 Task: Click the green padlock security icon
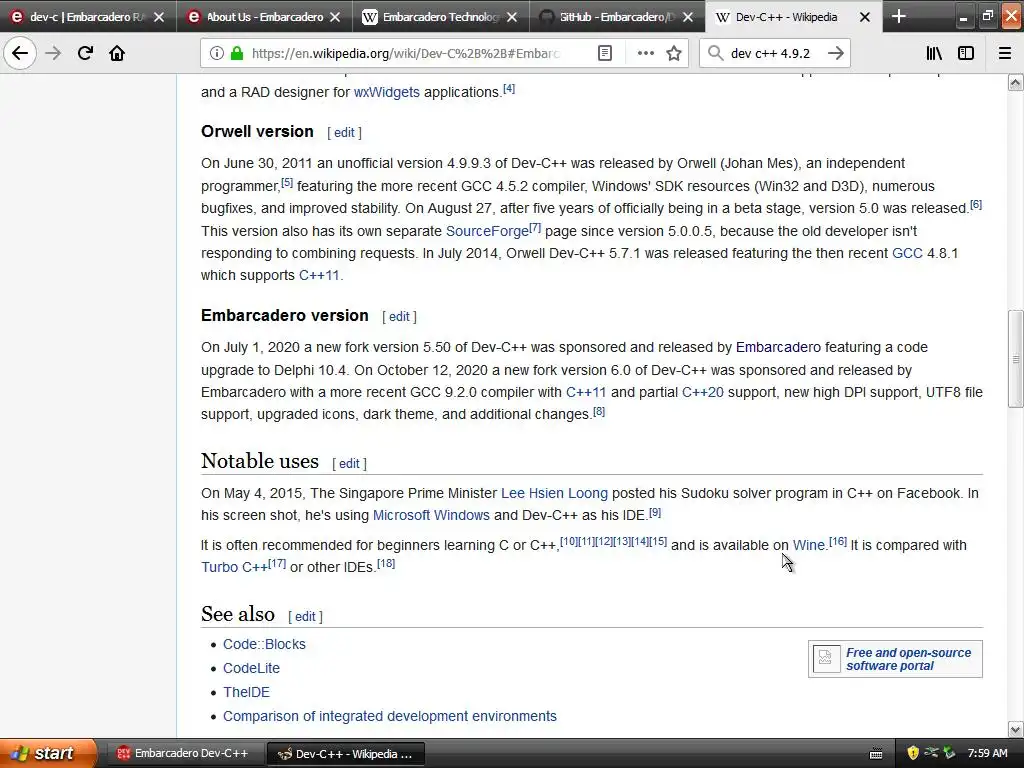(237, 53)
